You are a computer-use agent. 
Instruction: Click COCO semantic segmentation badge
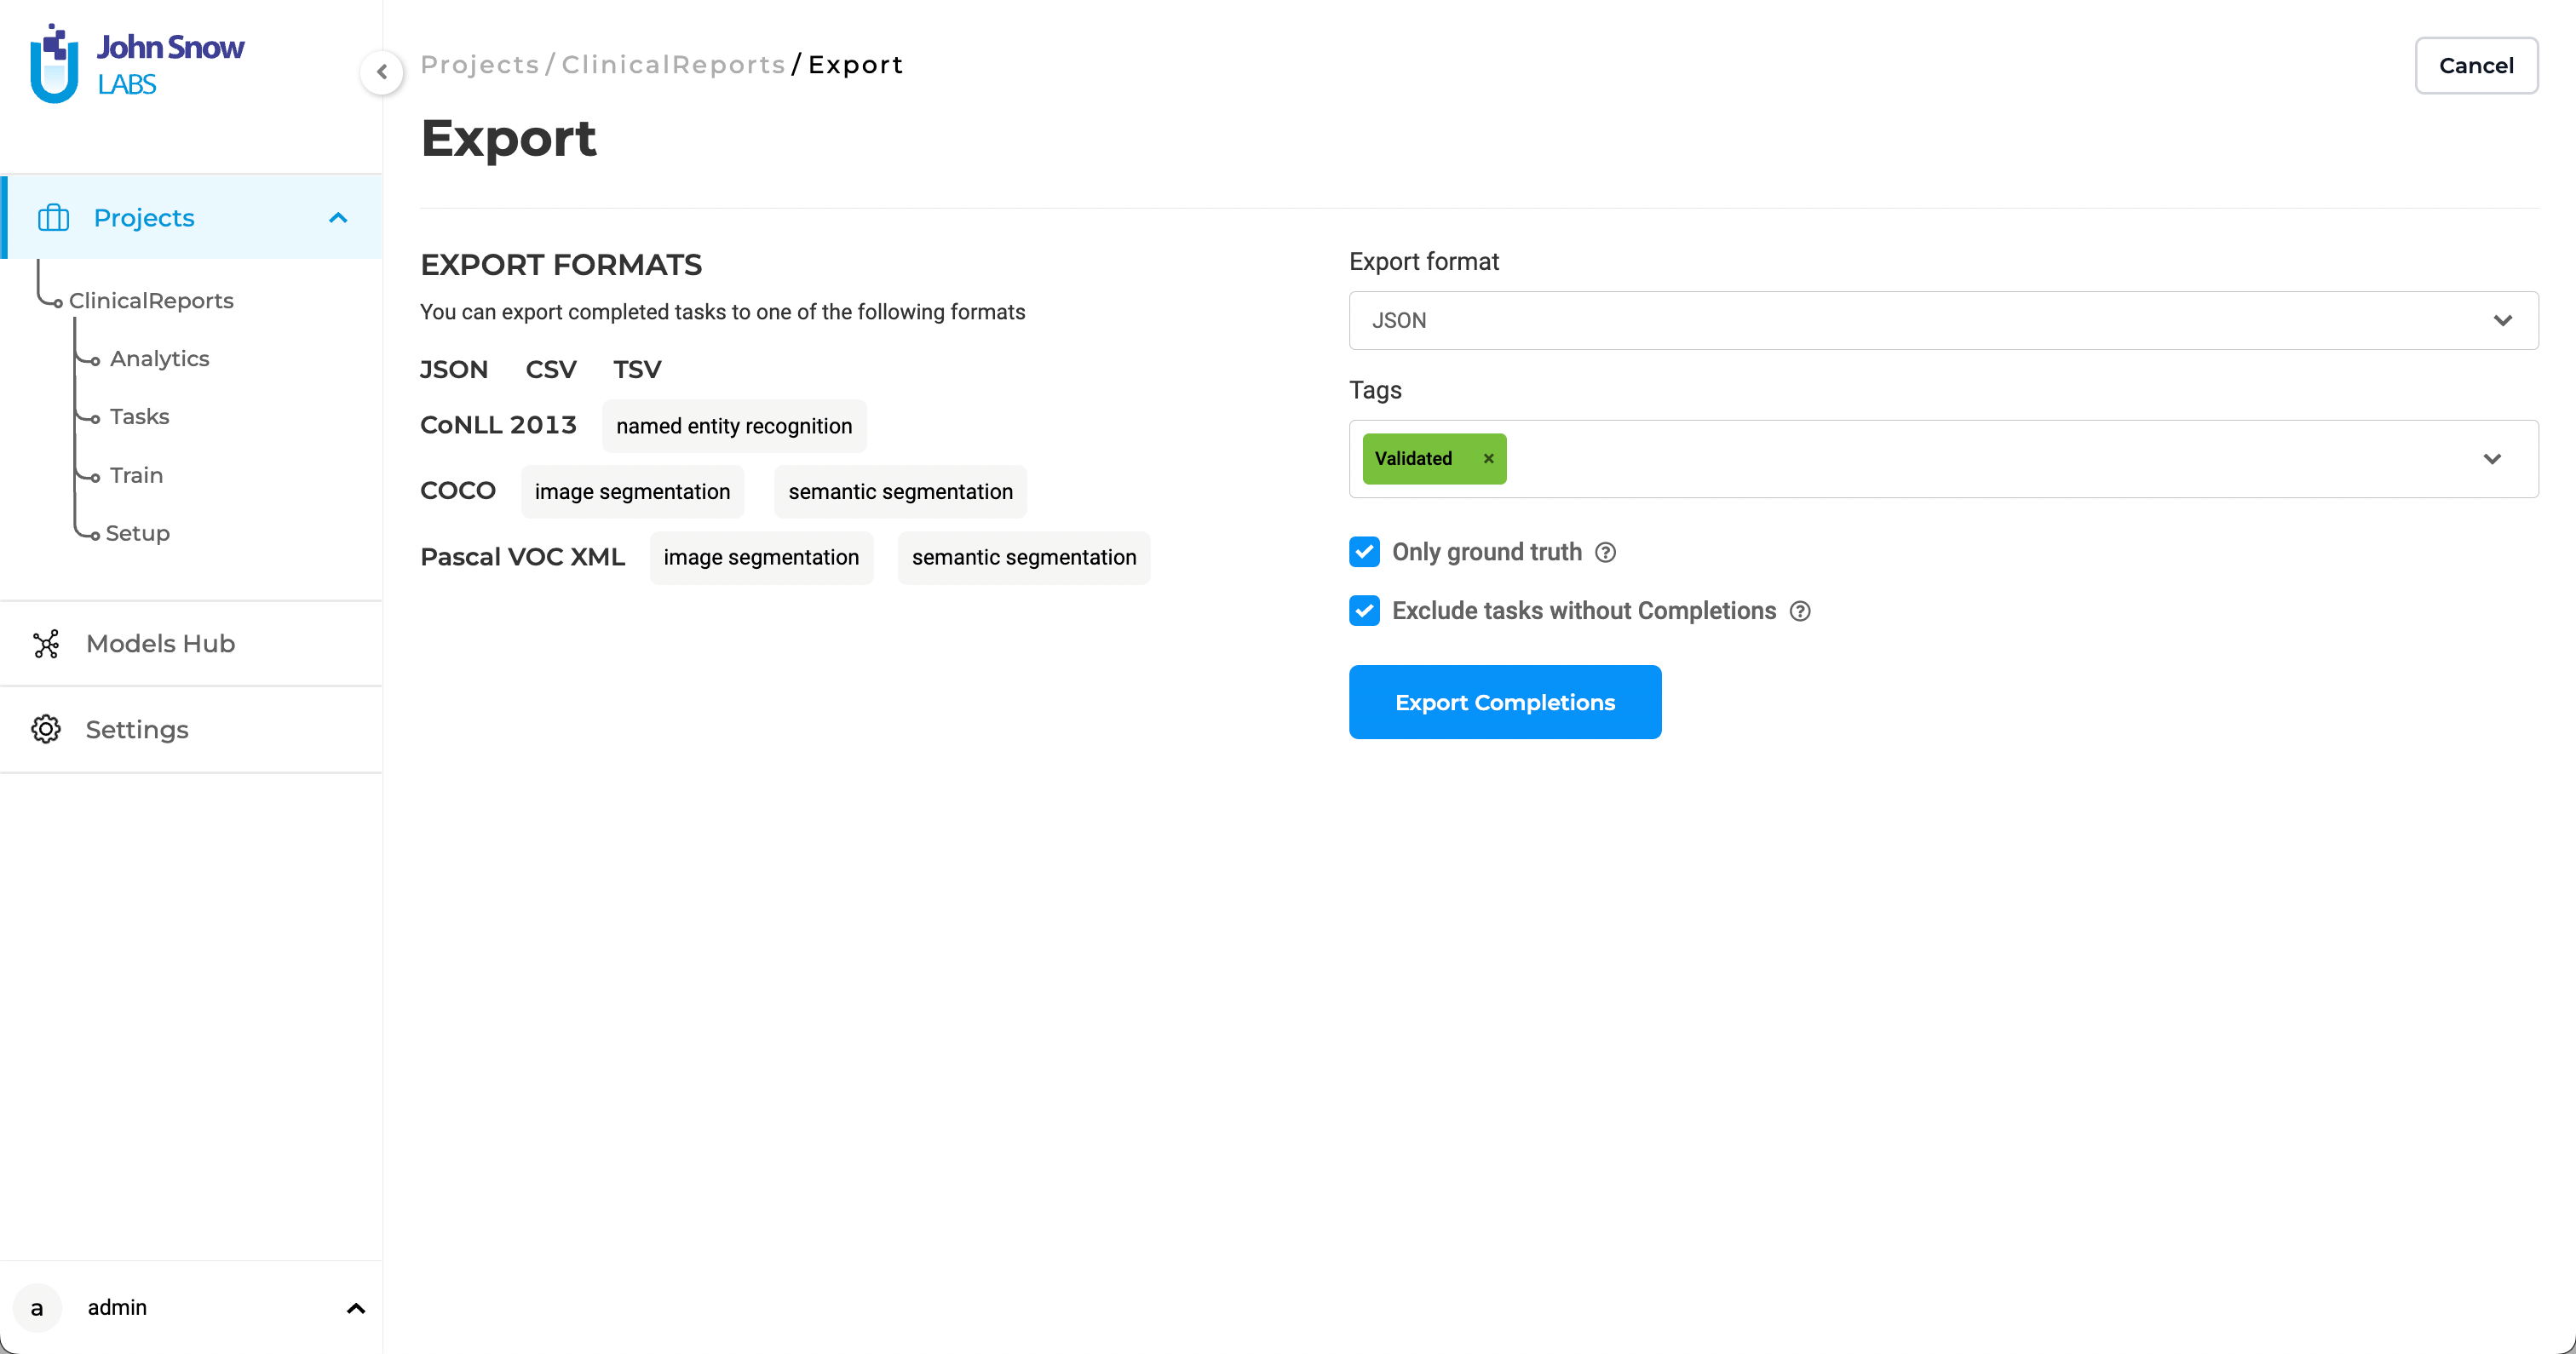click(900, 492)
